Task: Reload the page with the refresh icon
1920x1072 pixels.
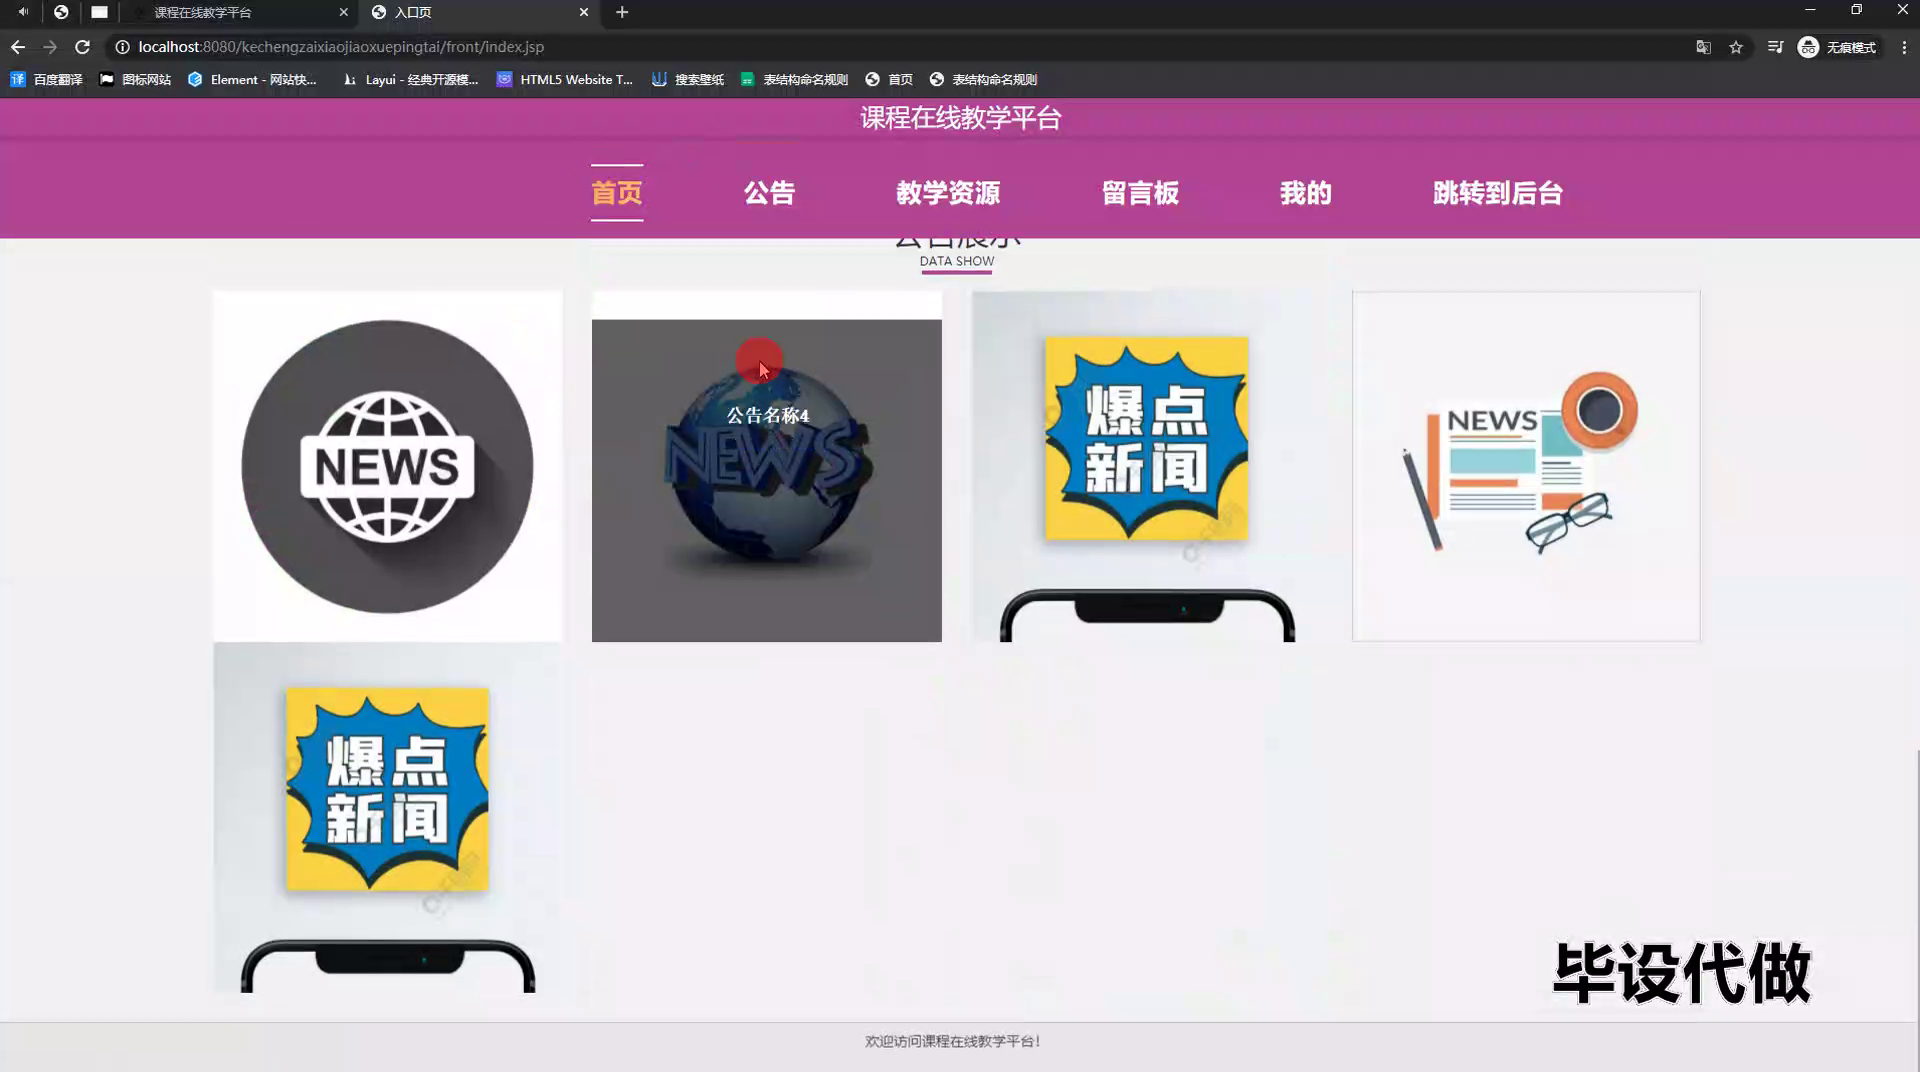Action: [x=83, y=47]
